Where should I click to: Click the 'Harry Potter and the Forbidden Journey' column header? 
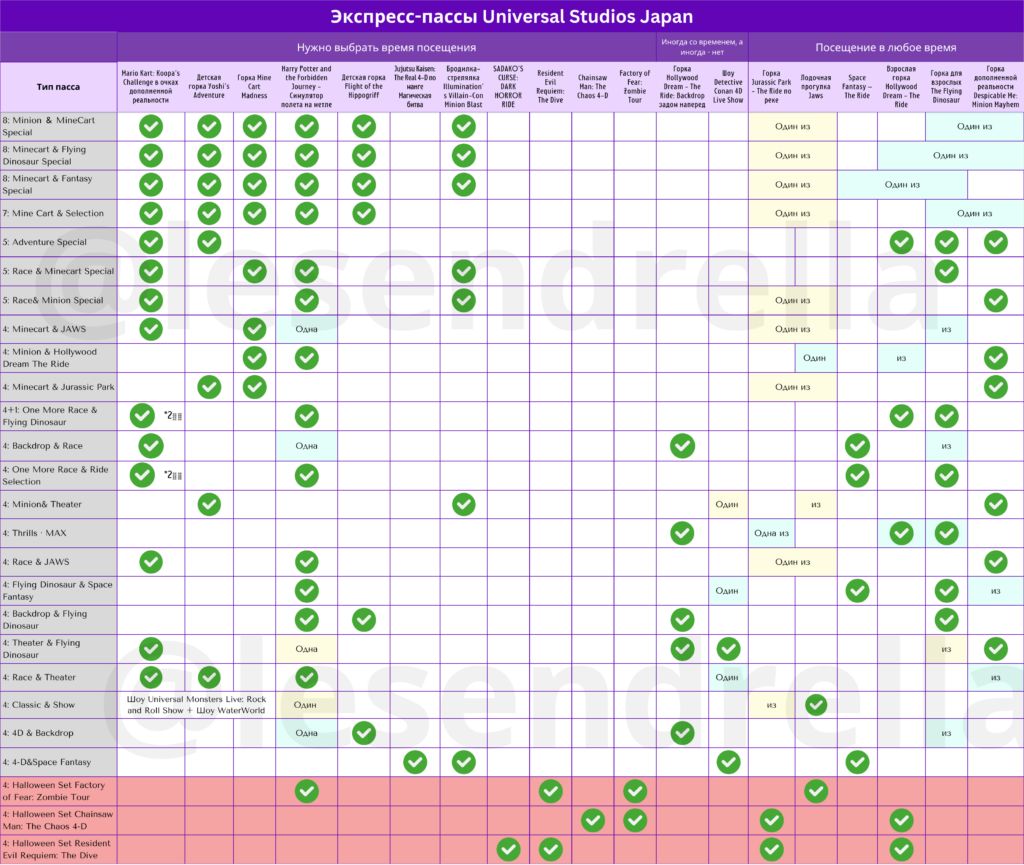coord(306,87)
